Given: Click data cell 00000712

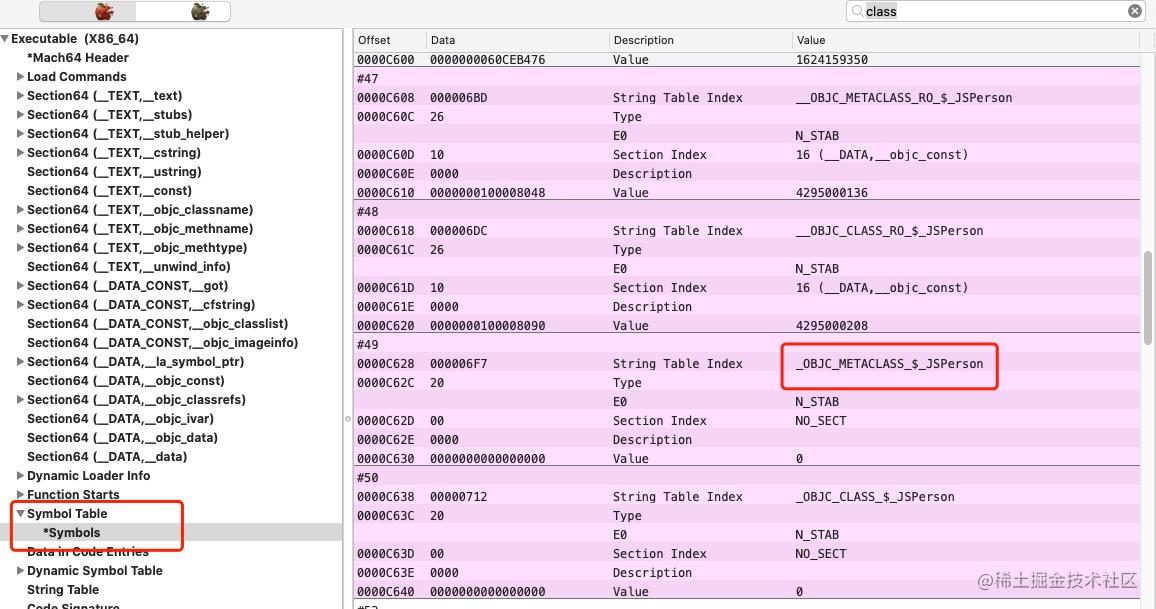Looking at the screenshot, I should pyautogui.click(x=459, y=497).
